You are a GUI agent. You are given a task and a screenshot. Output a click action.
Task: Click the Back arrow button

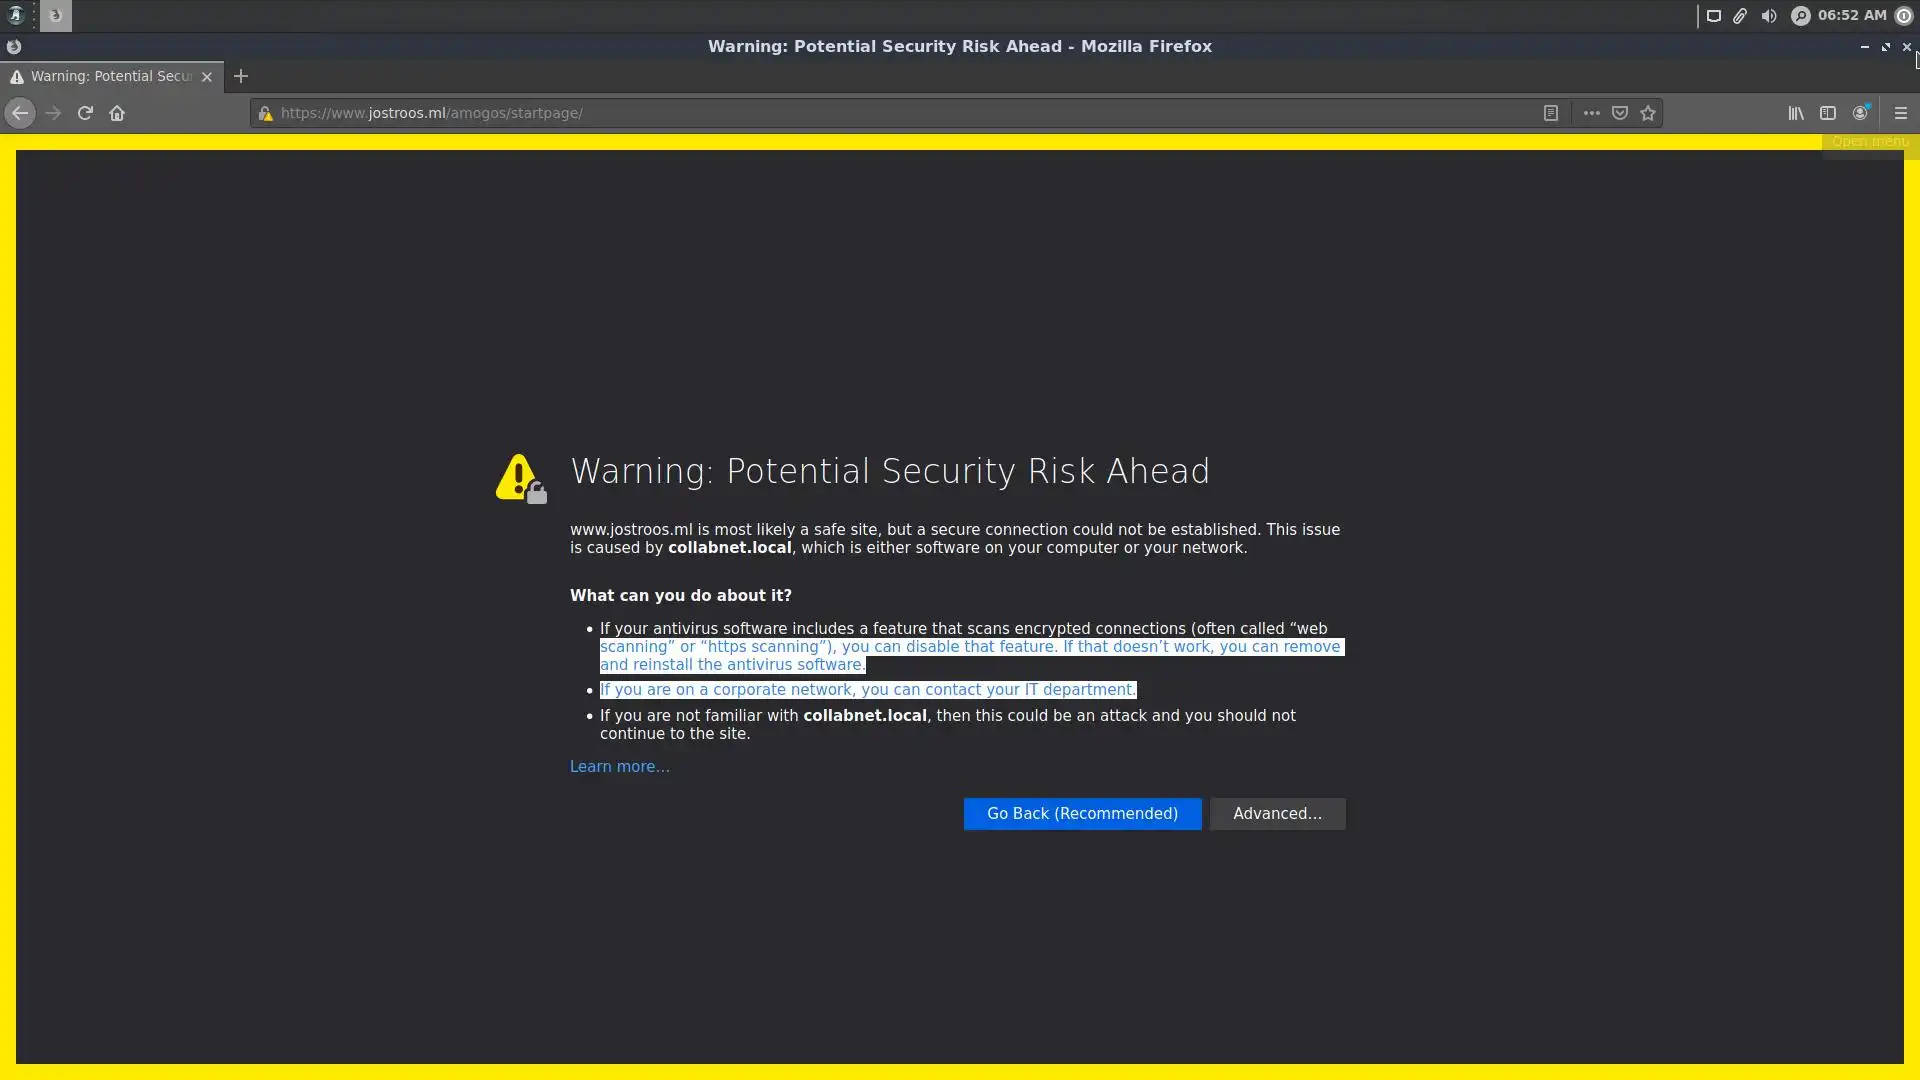click(20, 113)
